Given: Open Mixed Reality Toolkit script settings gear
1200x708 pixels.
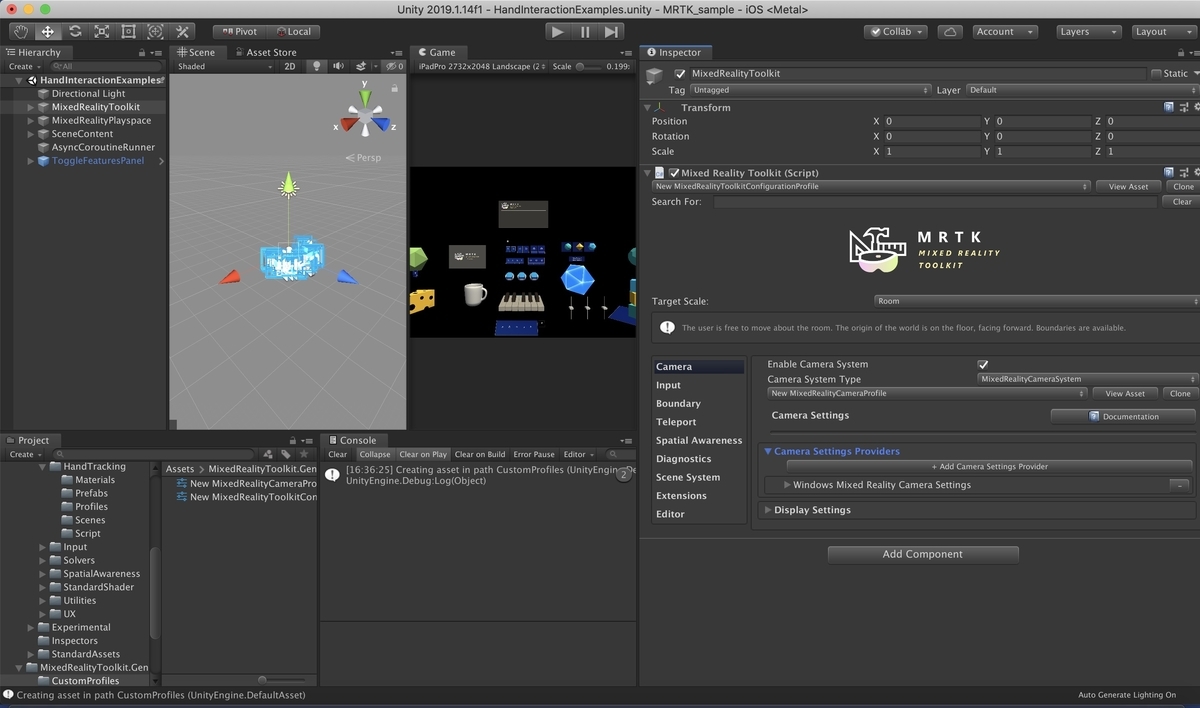Looking at the screenshot, I should click(1196, 173).
